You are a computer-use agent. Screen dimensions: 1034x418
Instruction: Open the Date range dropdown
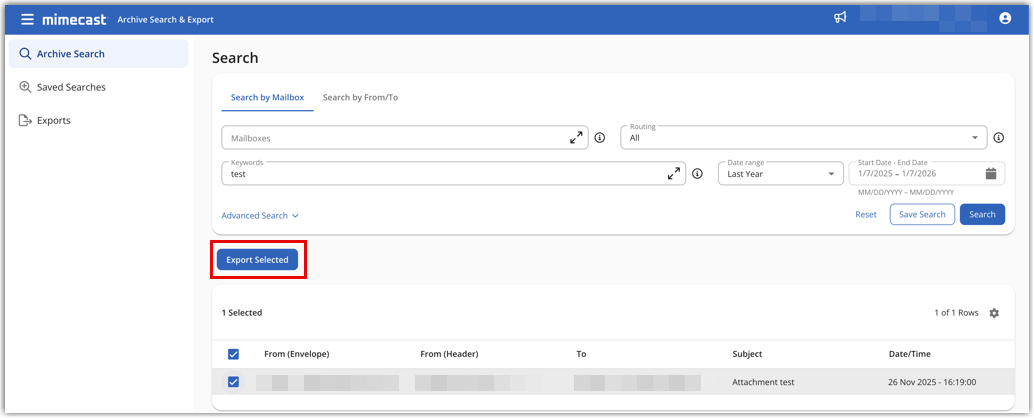(780, 173)
